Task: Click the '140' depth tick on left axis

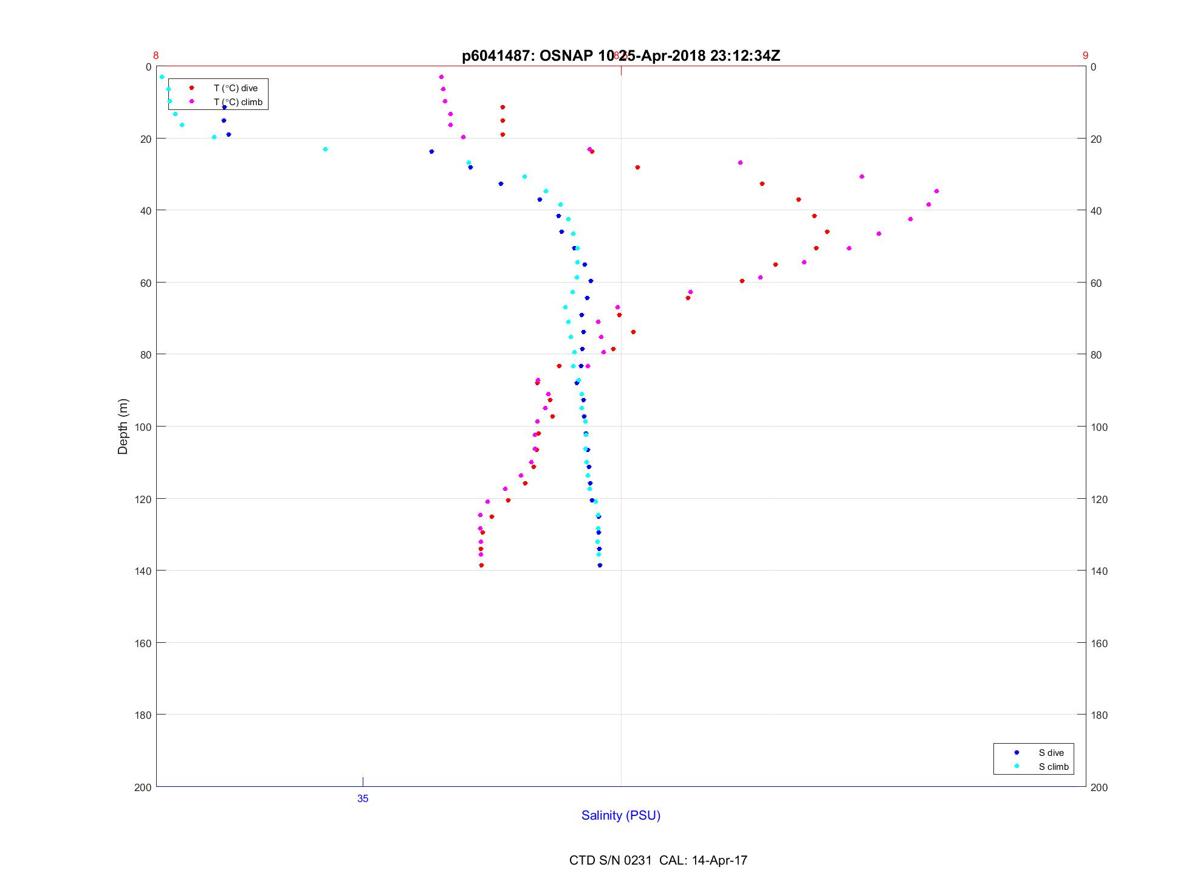Action: (x=142, y=571)
